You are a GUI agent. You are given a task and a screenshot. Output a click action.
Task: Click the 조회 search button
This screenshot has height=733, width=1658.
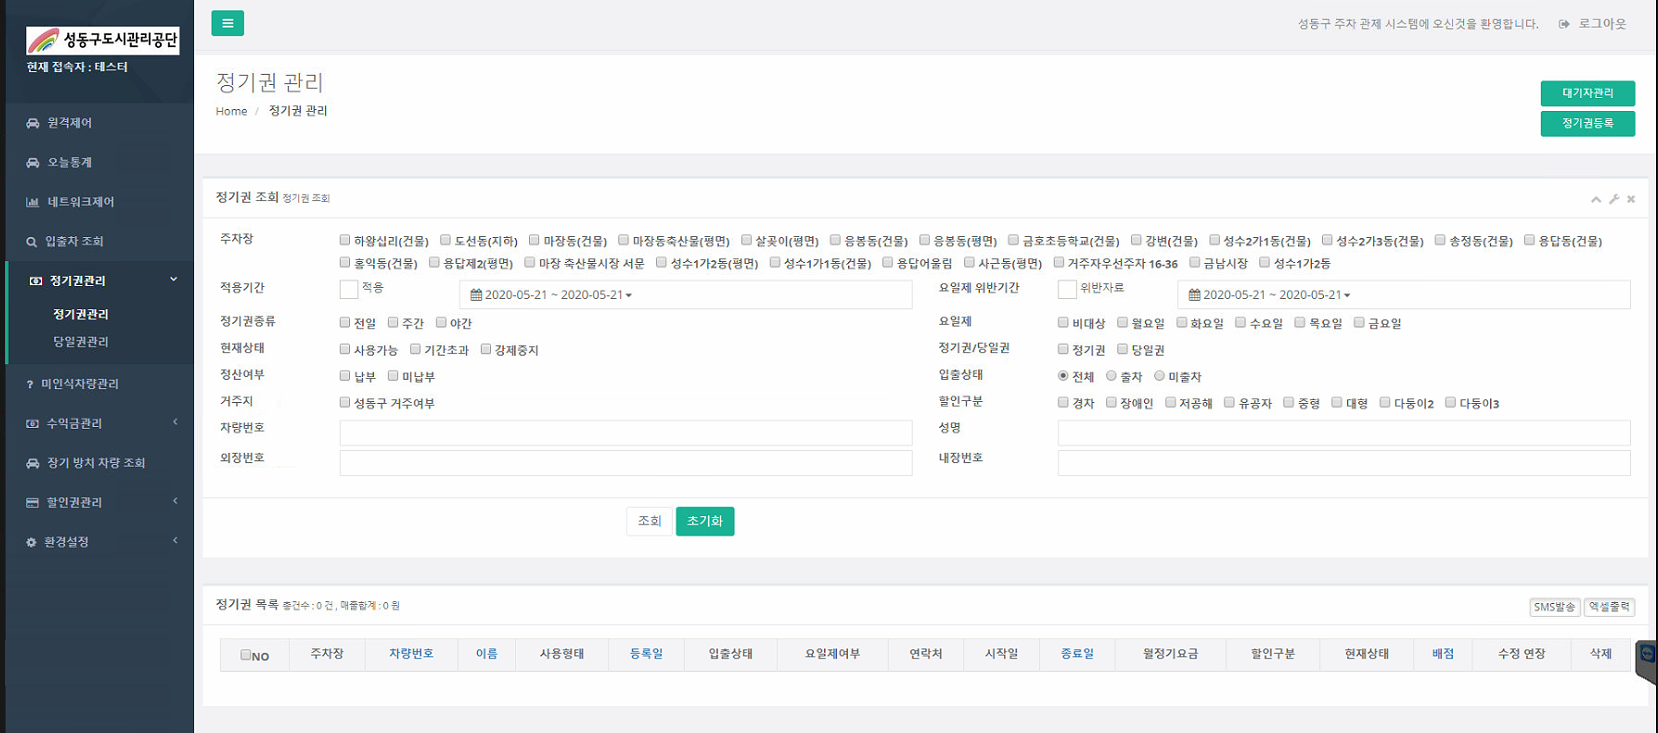[x=649, y=521]
